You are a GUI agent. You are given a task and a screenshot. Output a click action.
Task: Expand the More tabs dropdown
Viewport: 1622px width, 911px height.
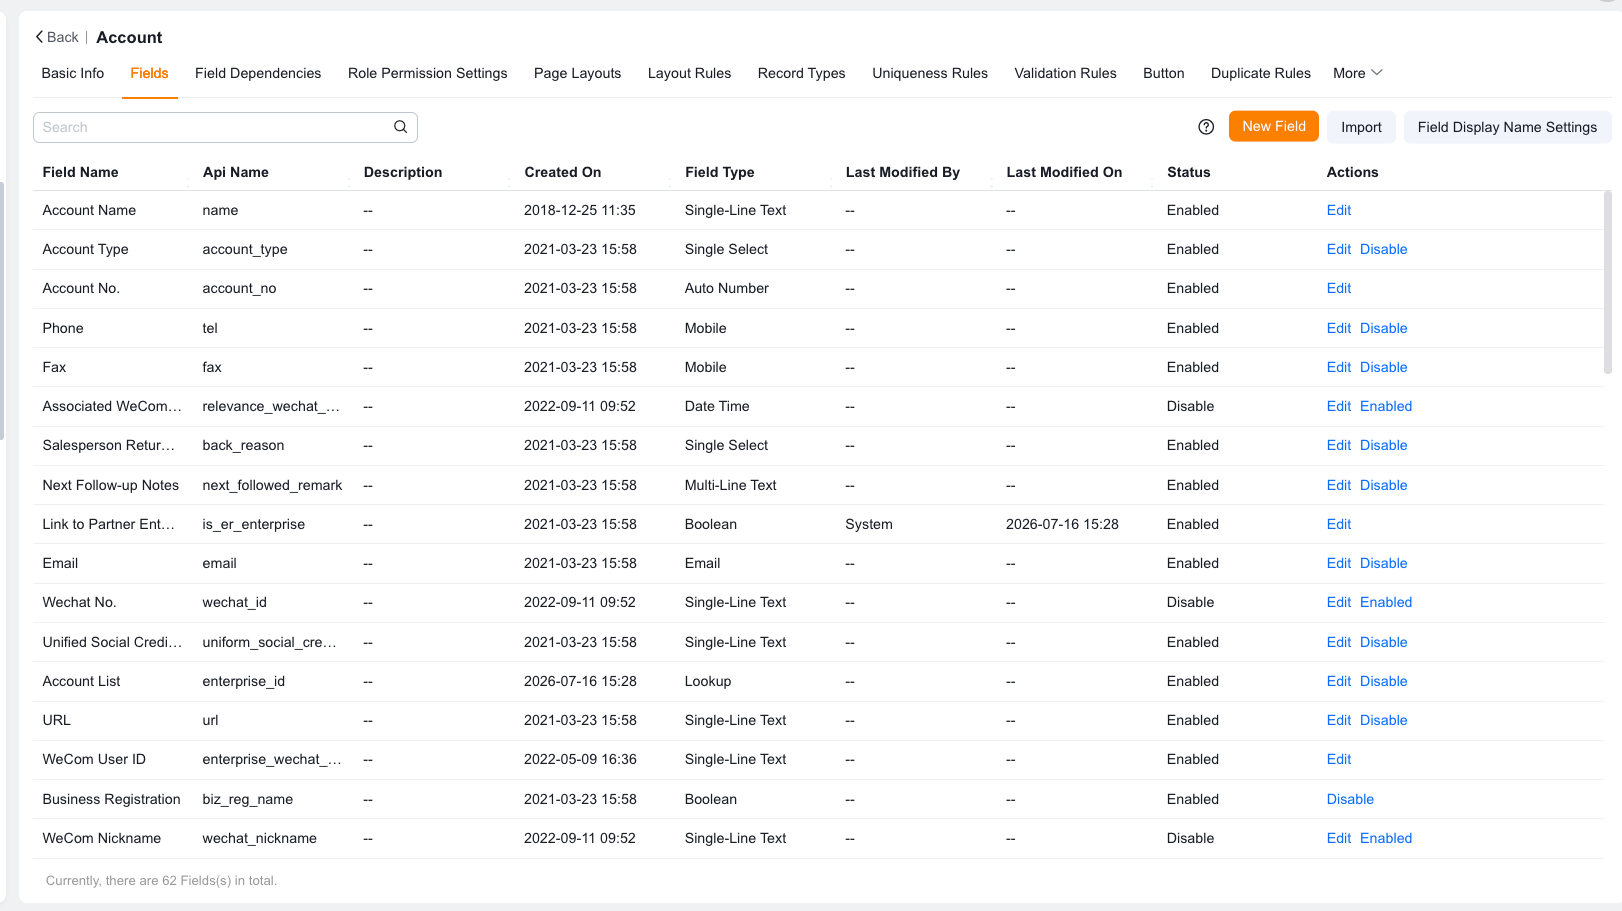1357,73
